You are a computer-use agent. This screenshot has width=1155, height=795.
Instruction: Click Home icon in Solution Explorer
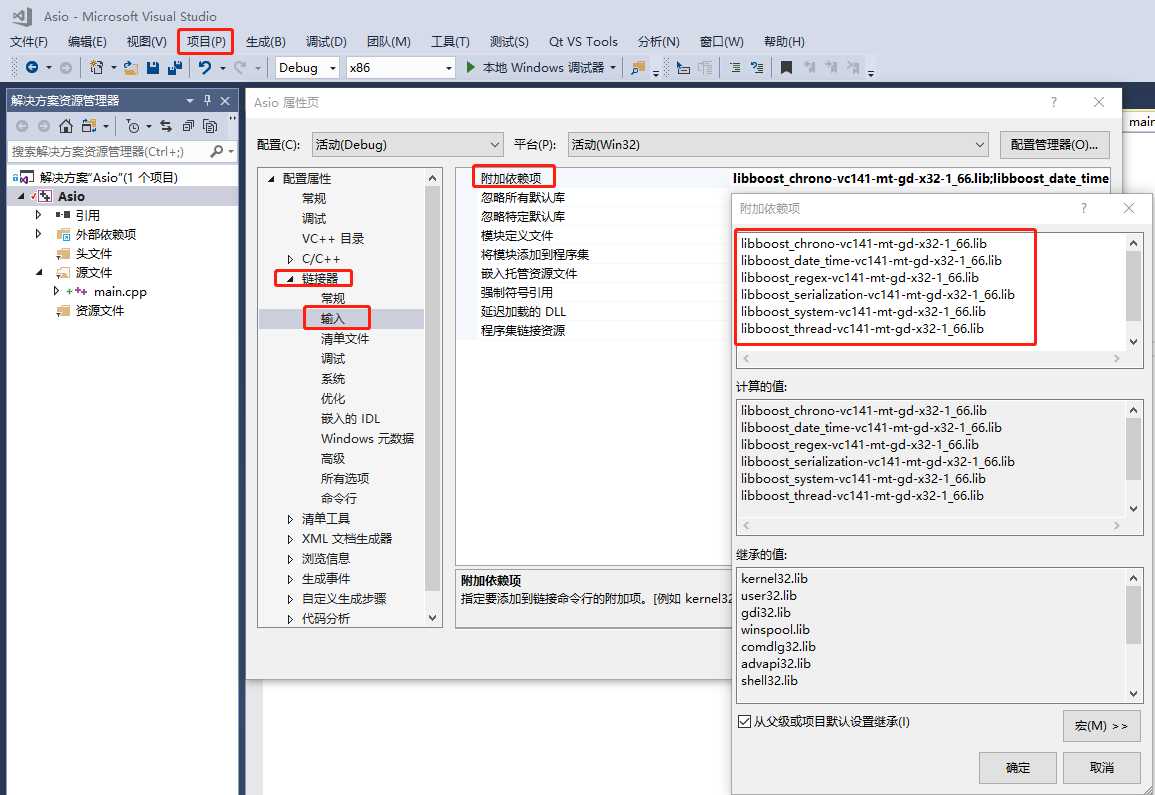click(x=66, y=126)
